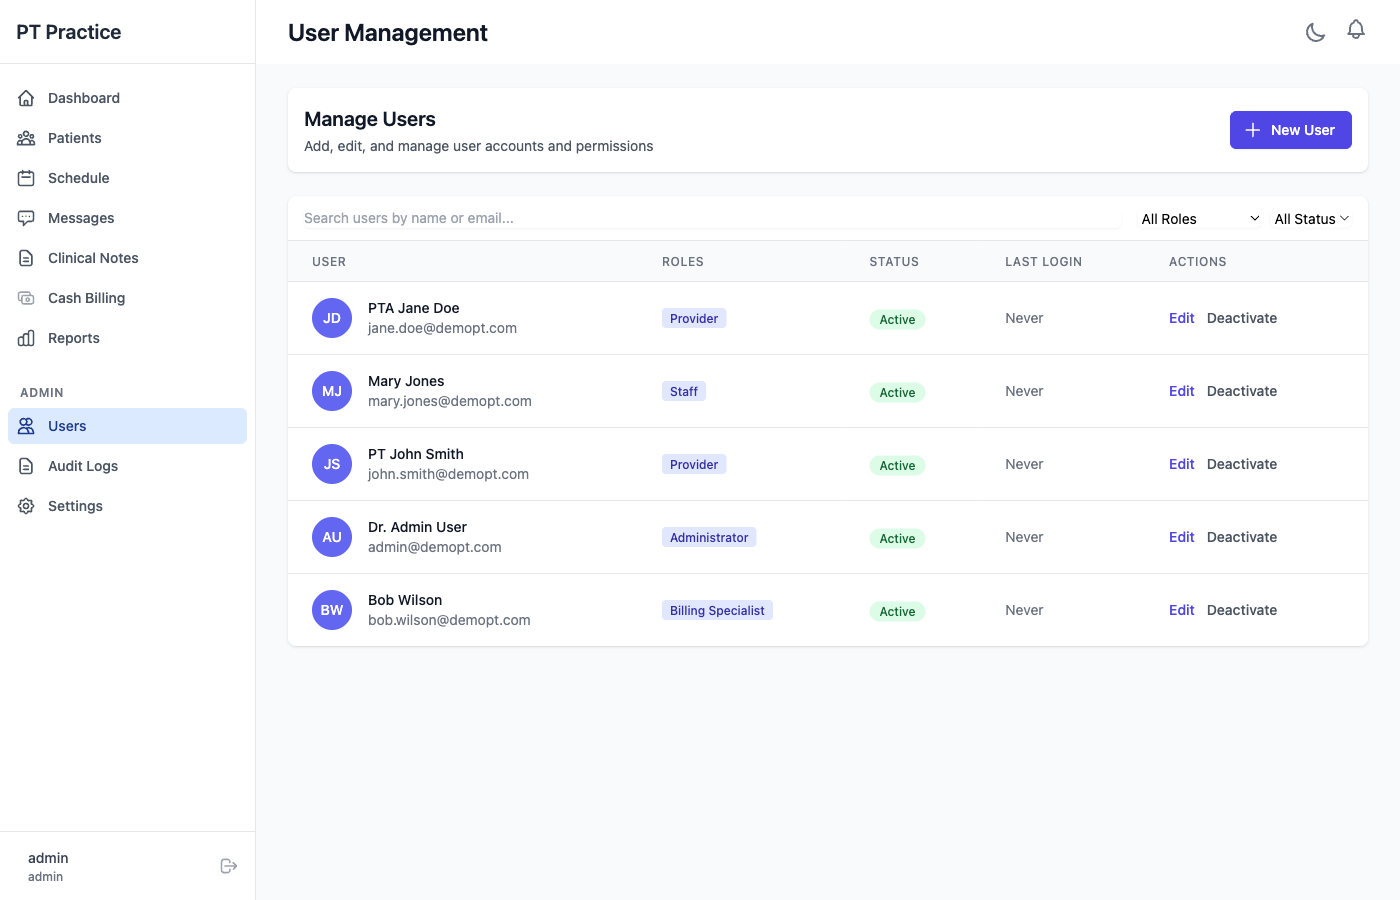Open the Settings gear in the sidebar
The width and height of the screenshot is (1400, 900).
pos(28,505)
